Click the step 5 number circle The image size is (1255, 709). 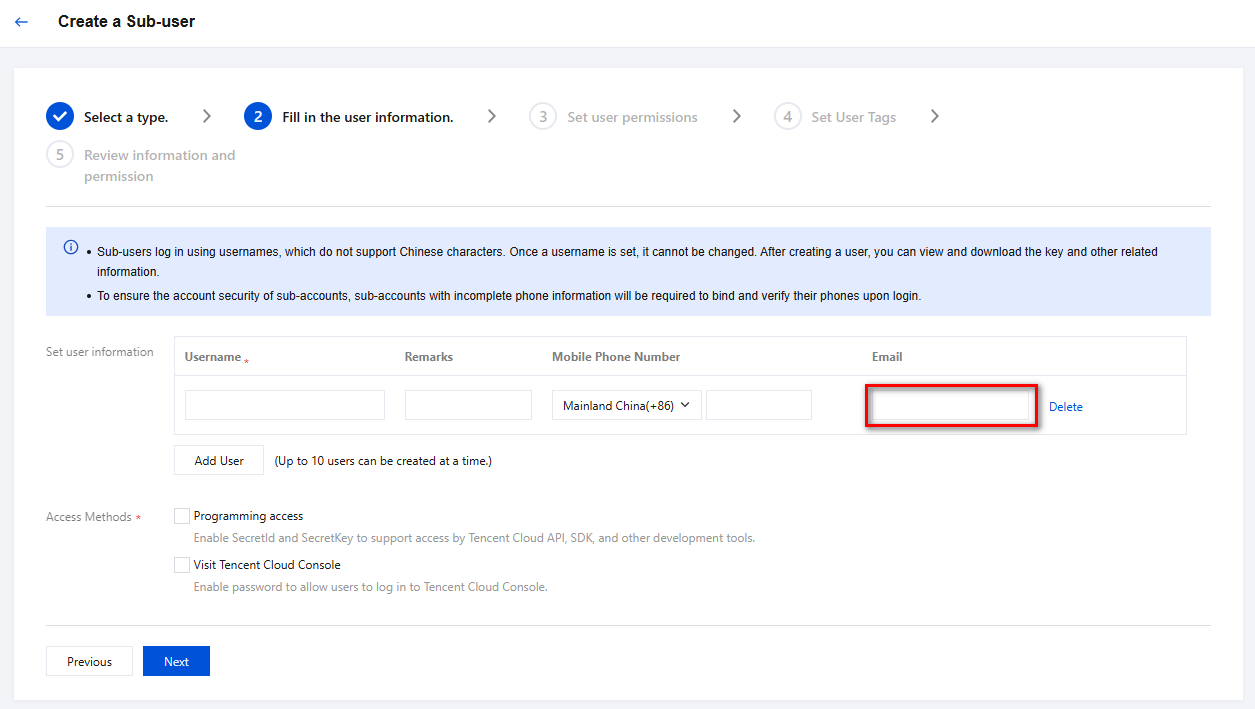60,155
